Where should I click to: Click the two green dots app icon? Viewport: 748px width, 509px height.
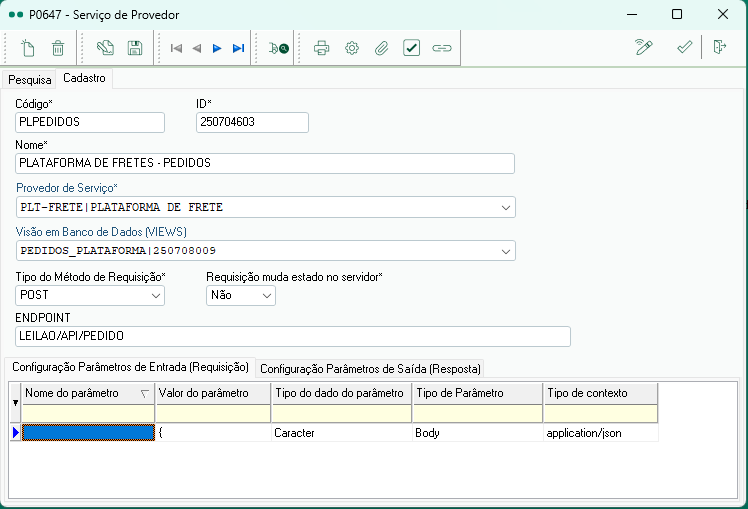coord(16,15)
